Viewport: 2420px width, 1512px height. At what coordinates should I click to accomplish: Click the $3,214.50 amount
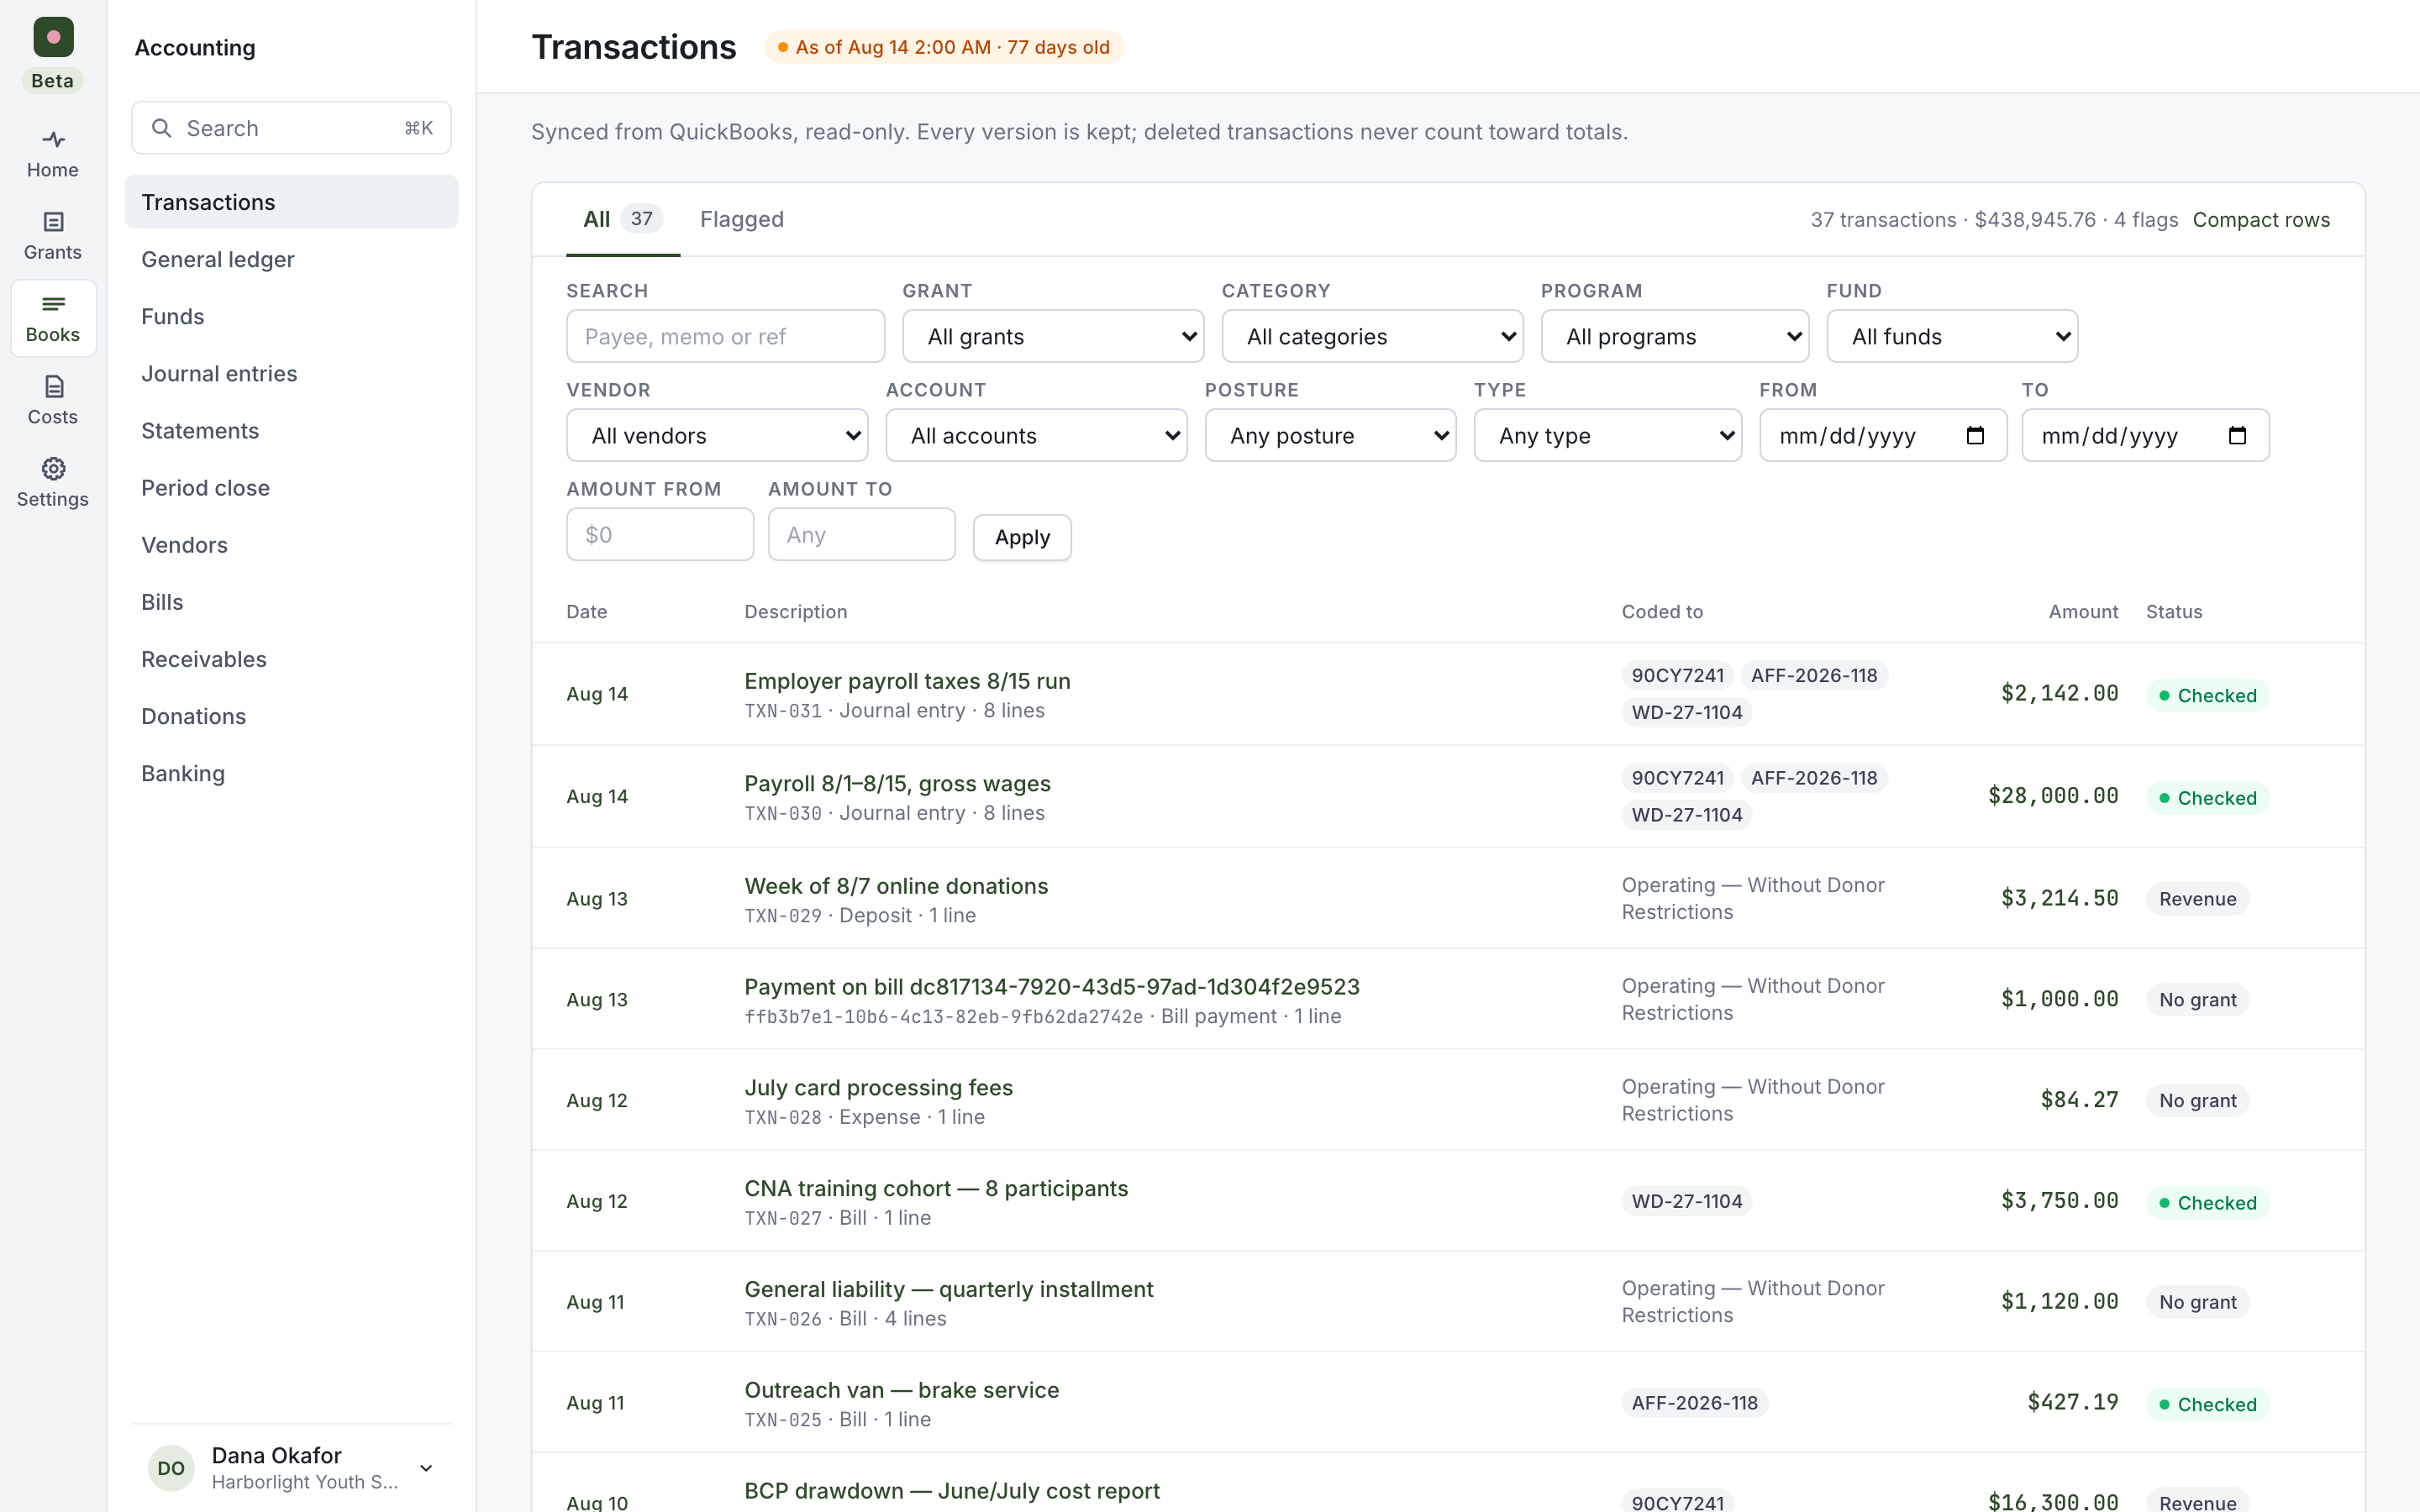[2059, 898]
